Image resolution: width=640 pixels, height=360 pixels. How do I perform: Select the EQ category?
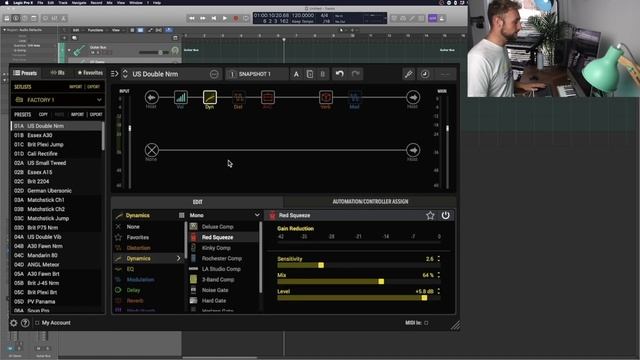pos(149,269)
